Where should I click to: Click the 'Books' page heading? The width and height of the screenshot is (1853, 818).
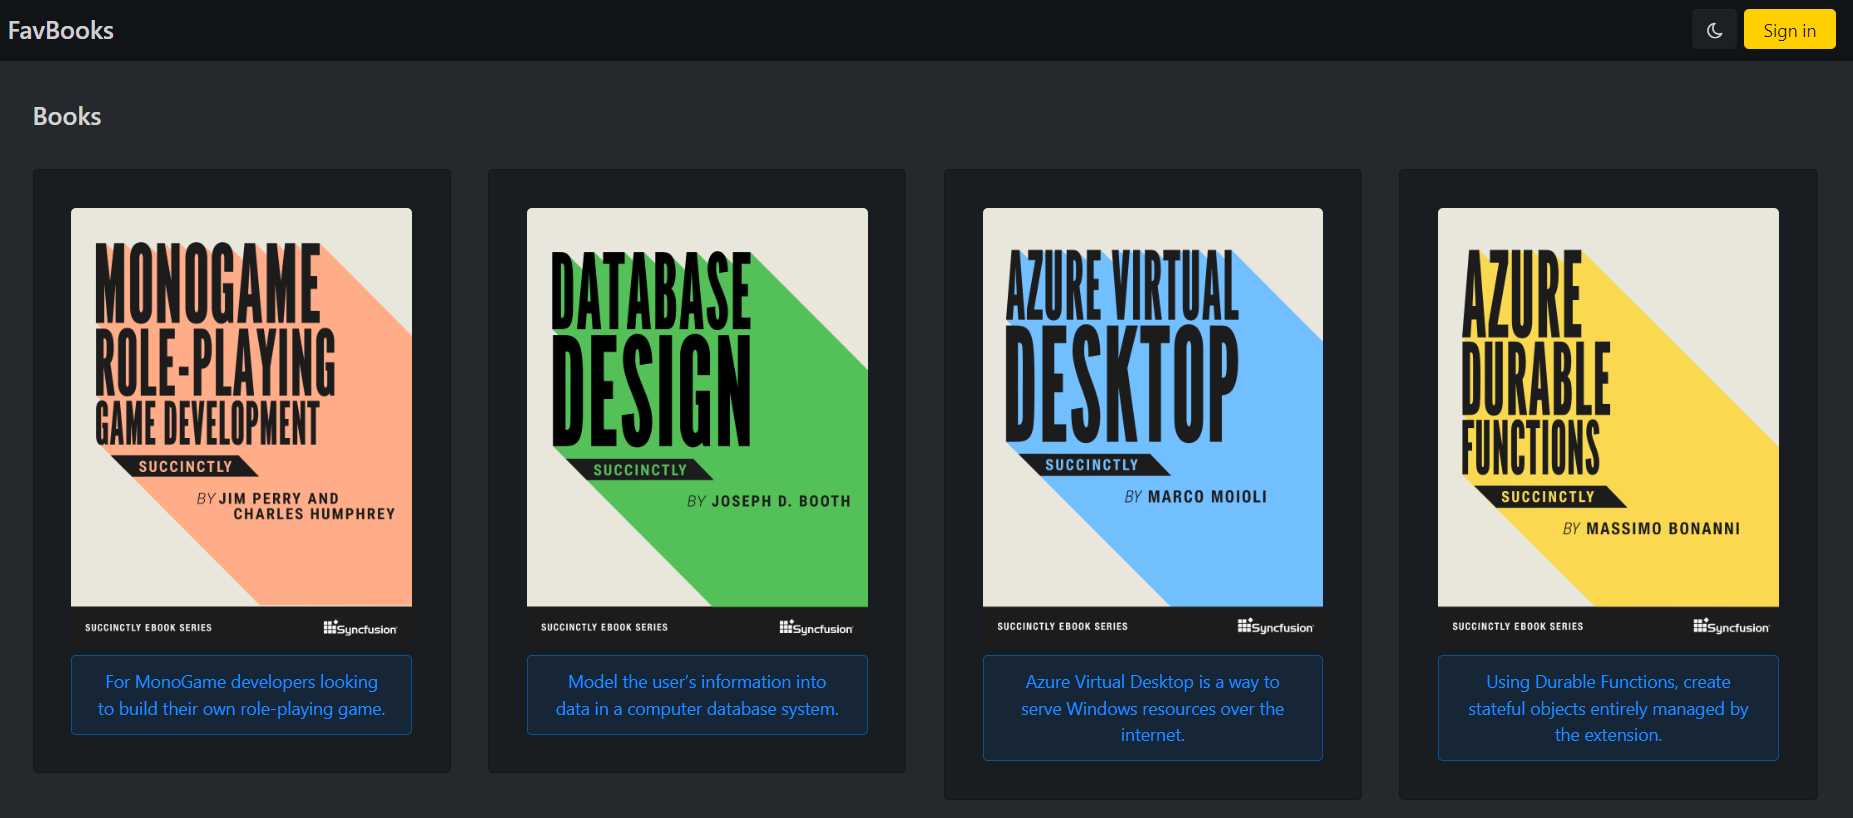click(x=67, y=116)
